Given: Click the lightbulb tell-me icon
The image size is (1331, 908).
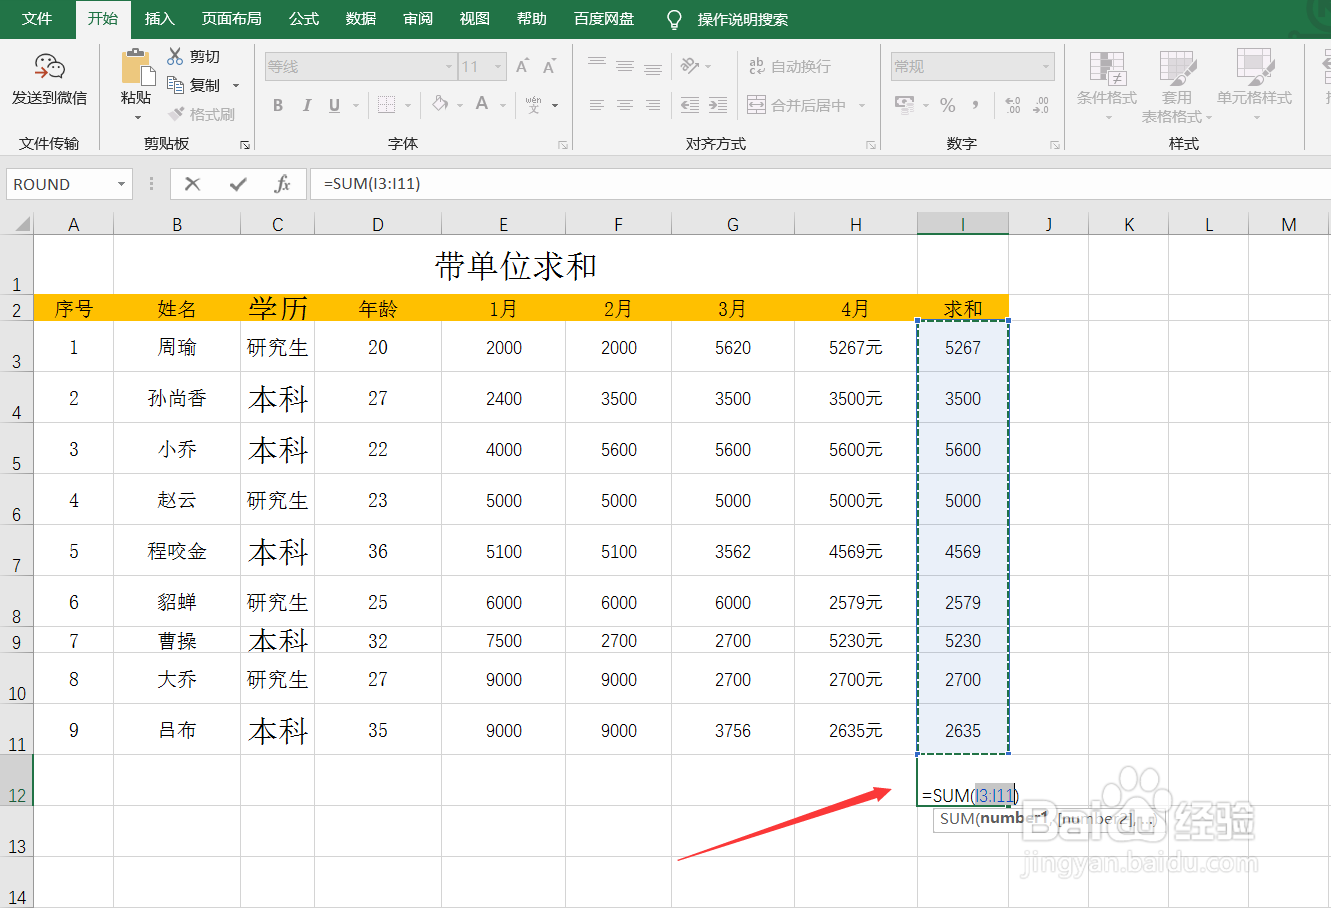Looking at the screenshot, I should point(674,19).
